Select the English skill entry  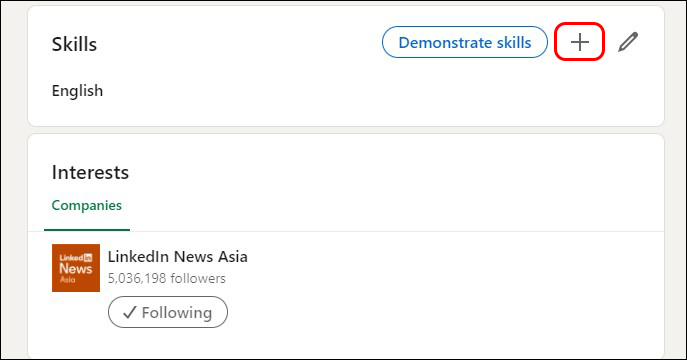coord(78,91)
